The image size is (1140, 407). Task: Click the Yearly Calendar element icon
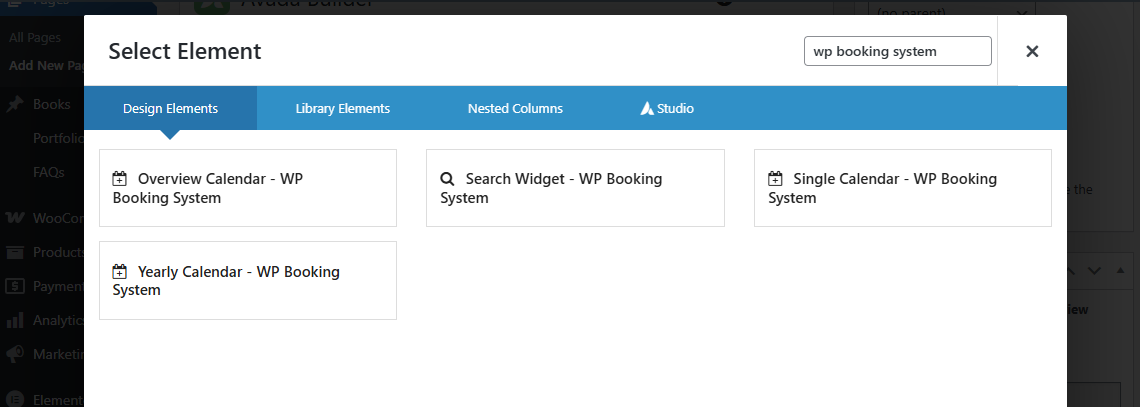pos(120,271)
